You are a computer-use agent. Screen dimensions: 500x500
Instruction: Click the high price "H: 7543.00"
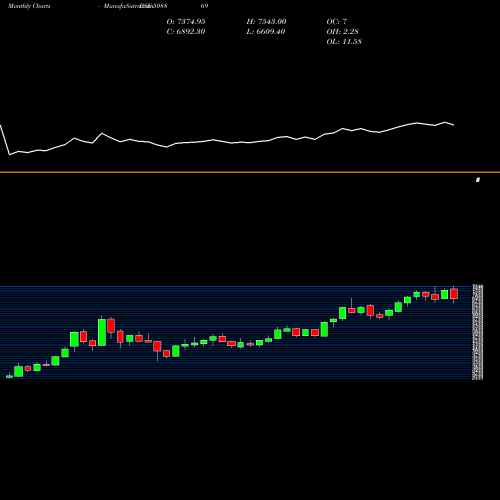(x=266, y=22)
